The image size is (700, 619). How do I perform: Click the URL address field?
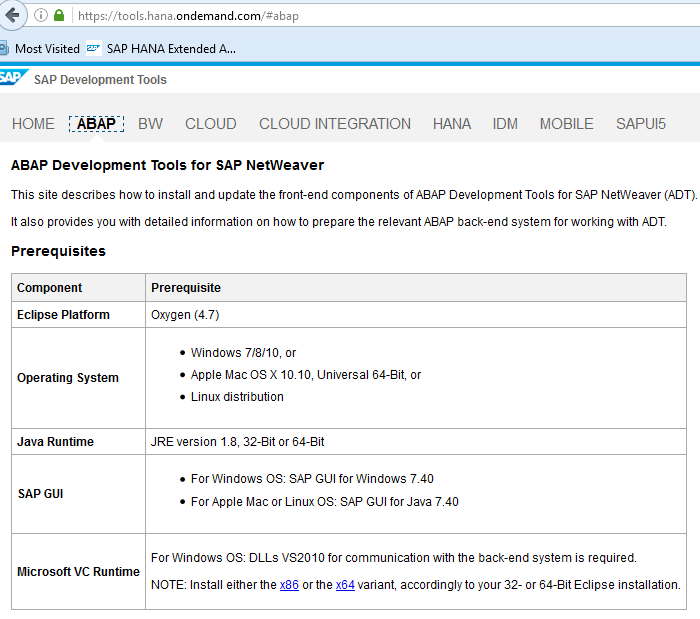click(x=350, y=16)
